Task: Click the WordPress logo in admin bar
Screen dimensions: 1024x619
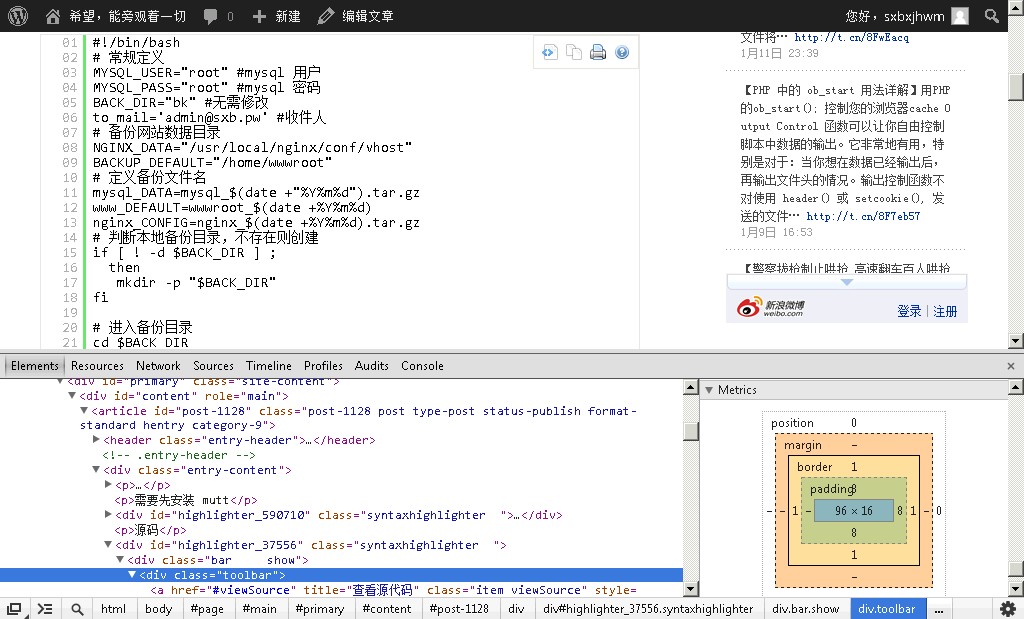Action: point(17,16)
